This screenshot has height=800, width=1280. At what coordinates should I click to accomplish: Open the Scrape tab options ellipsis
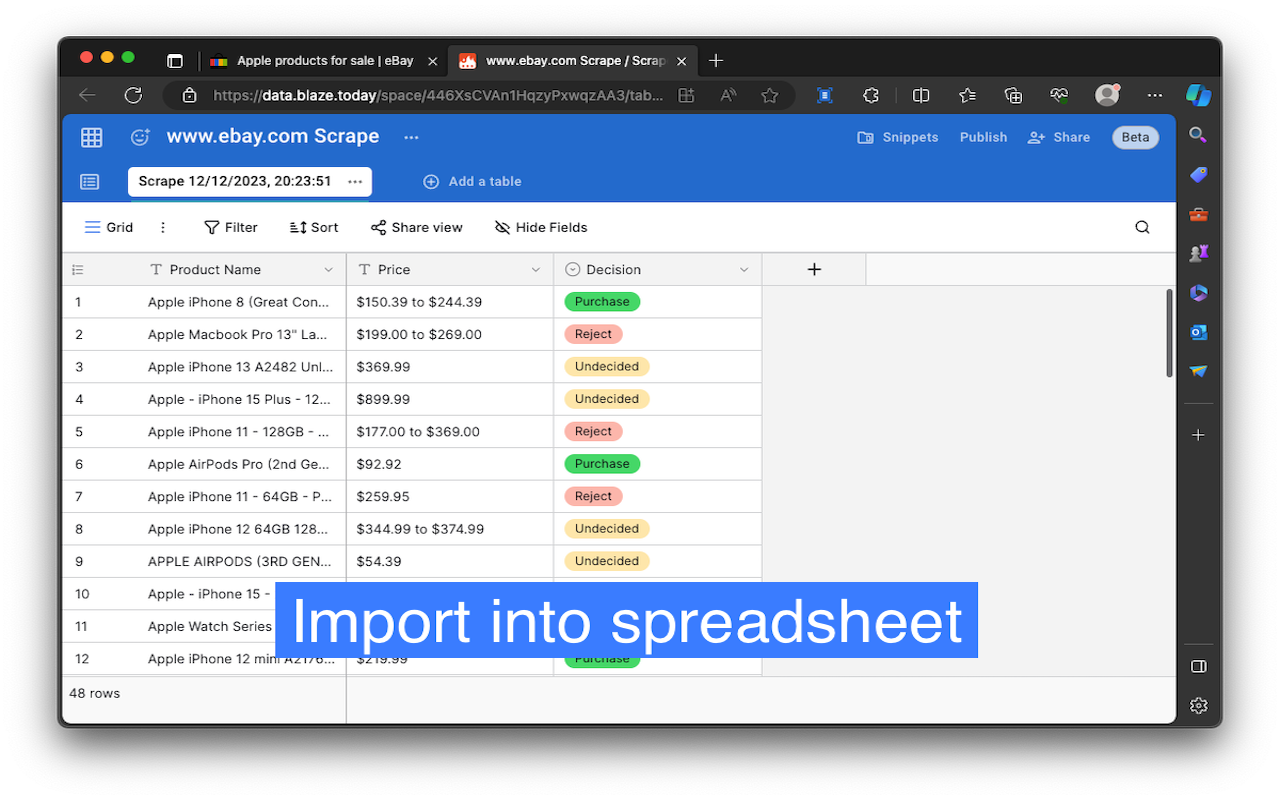[x=355, y=181]
